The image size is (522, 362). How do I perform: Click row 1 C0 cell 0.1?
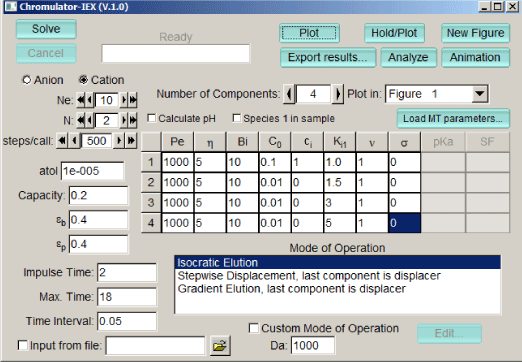click(x=275, y=162)
